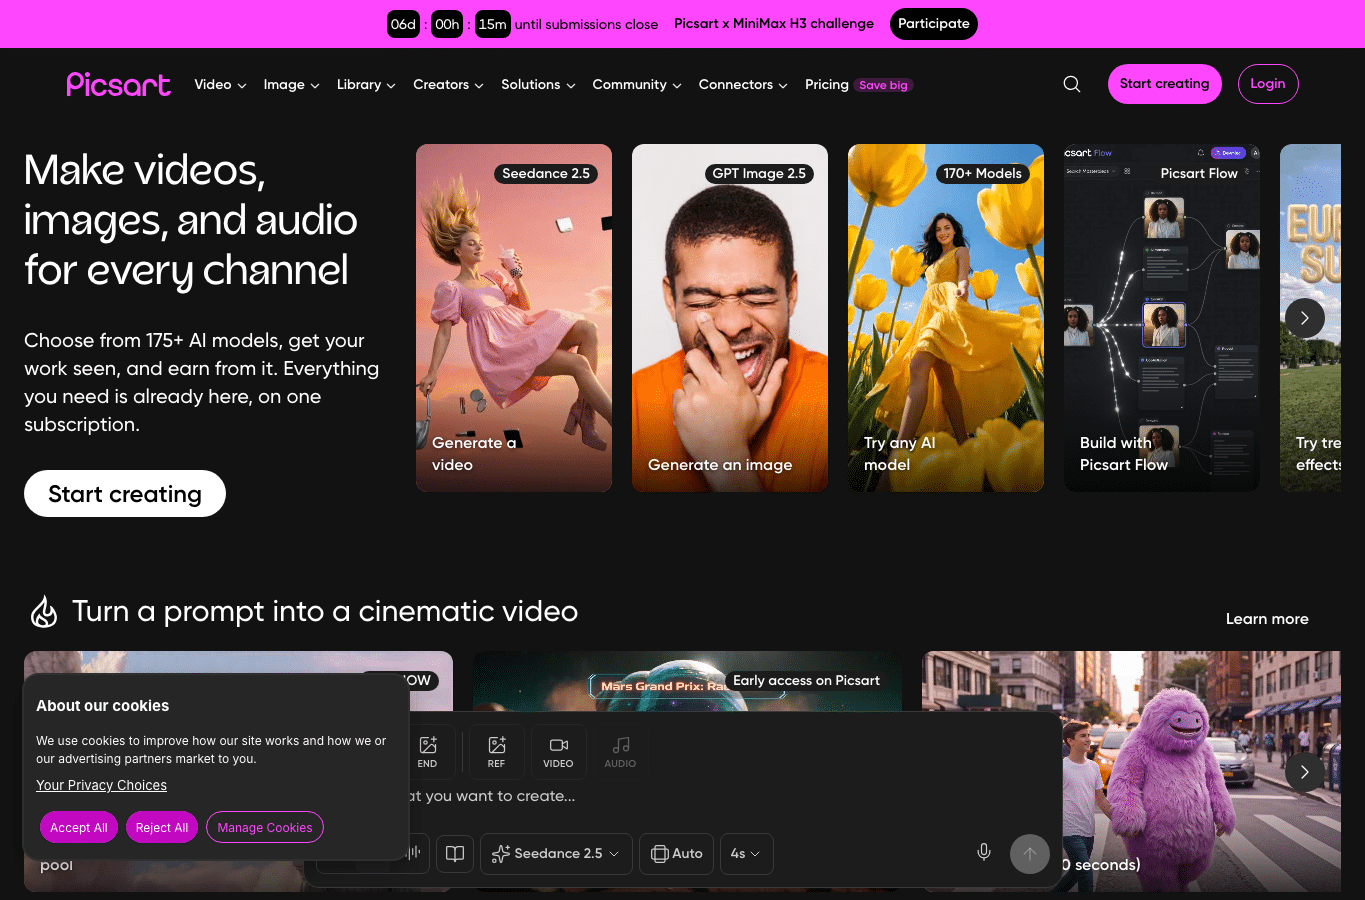
Task: Click Participate in the top banner
Action: 934,24
